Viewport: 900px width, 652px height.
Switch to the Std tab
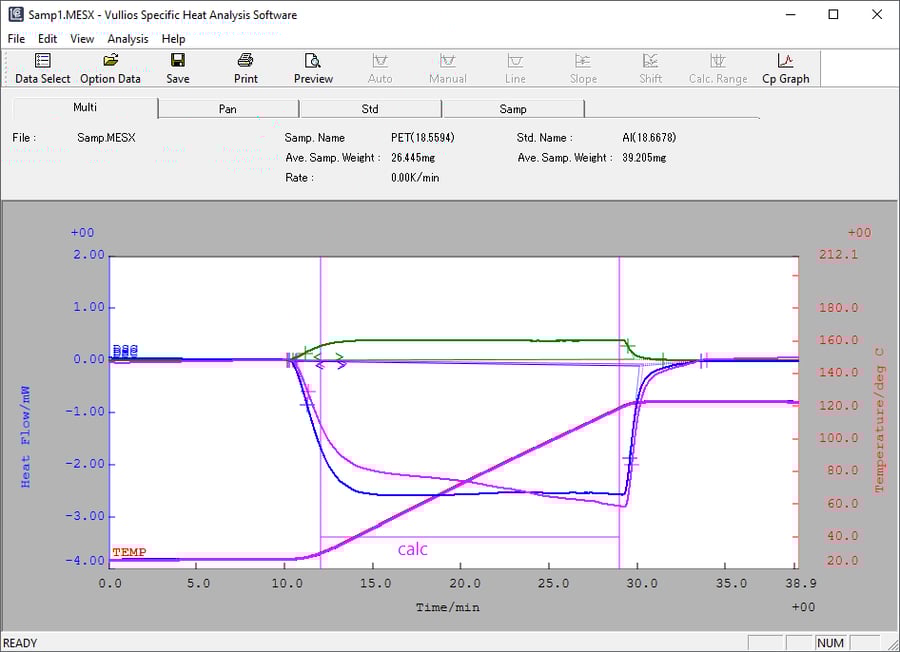[x=370, y=109]
